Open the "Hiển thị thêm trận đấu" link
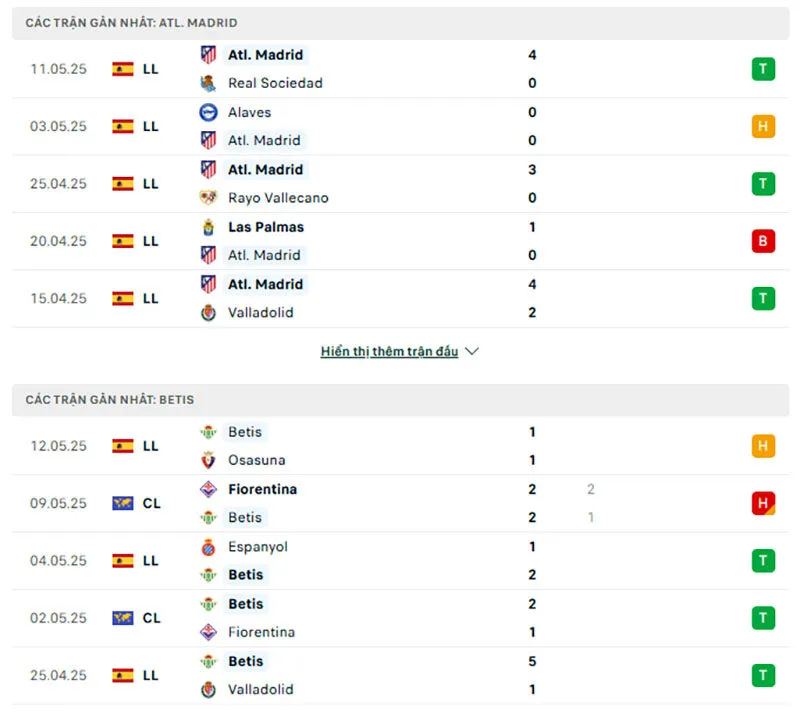 (389, 352)
